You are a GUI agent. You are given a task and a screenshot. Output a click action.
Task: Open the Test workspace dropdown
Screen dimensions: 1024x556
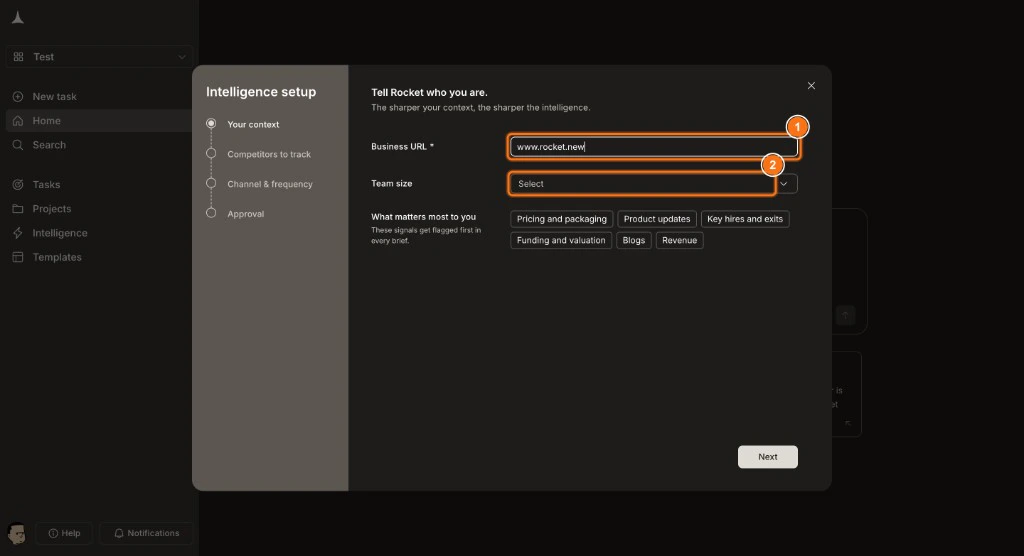99,57
